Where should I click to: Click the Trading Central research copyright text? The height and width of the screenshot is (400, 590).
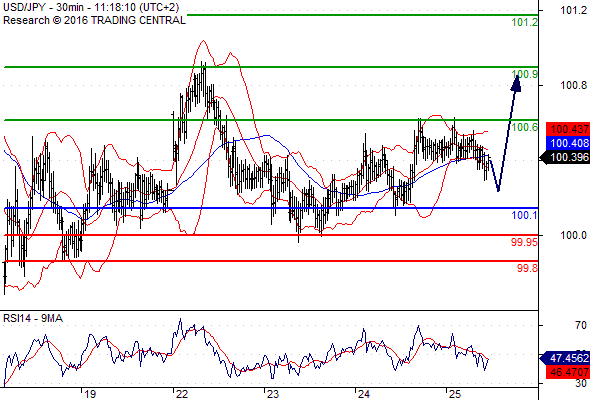pos(94,20)
